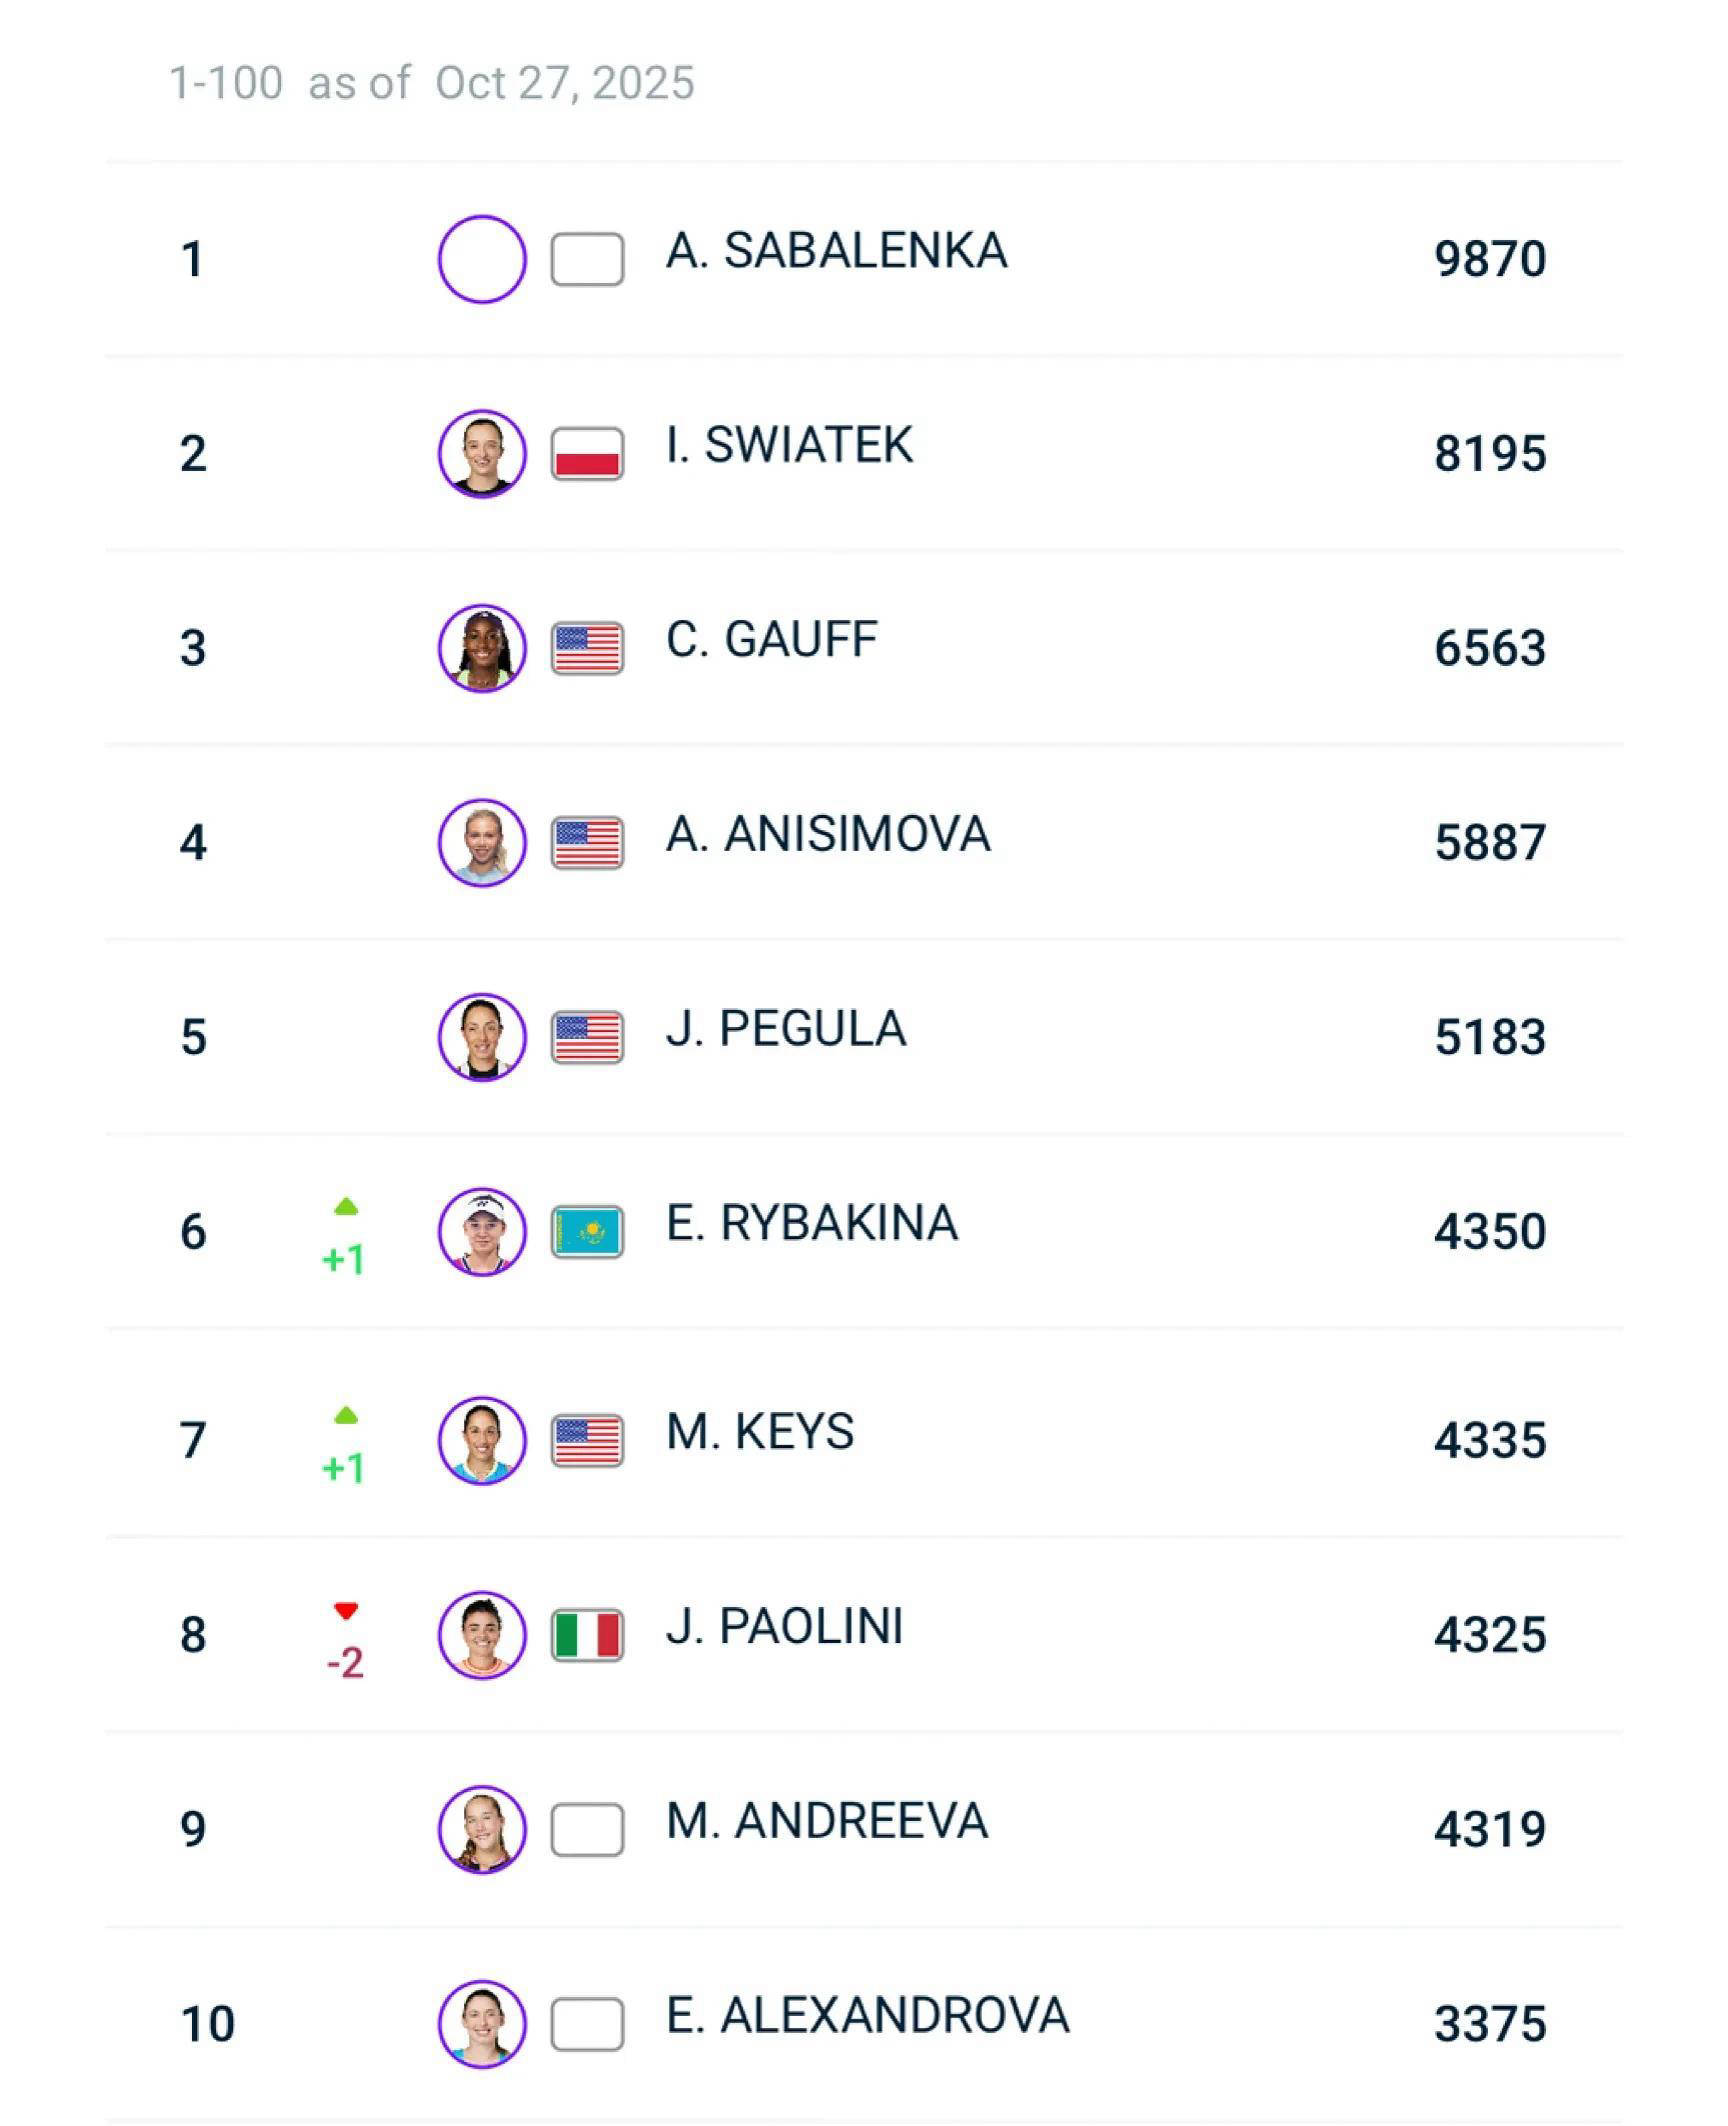Open E. ALEXANDROVA's player page
The width and height of the screenshot is (1728, 2126).
[x=867, y=2015]
